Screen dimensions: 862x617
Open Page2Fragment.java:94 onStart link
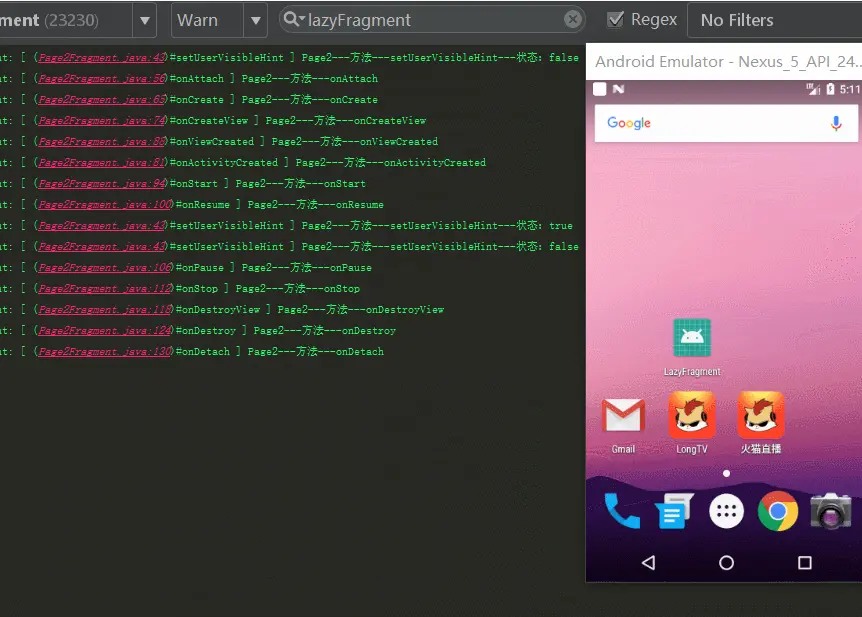coord(102,183)
